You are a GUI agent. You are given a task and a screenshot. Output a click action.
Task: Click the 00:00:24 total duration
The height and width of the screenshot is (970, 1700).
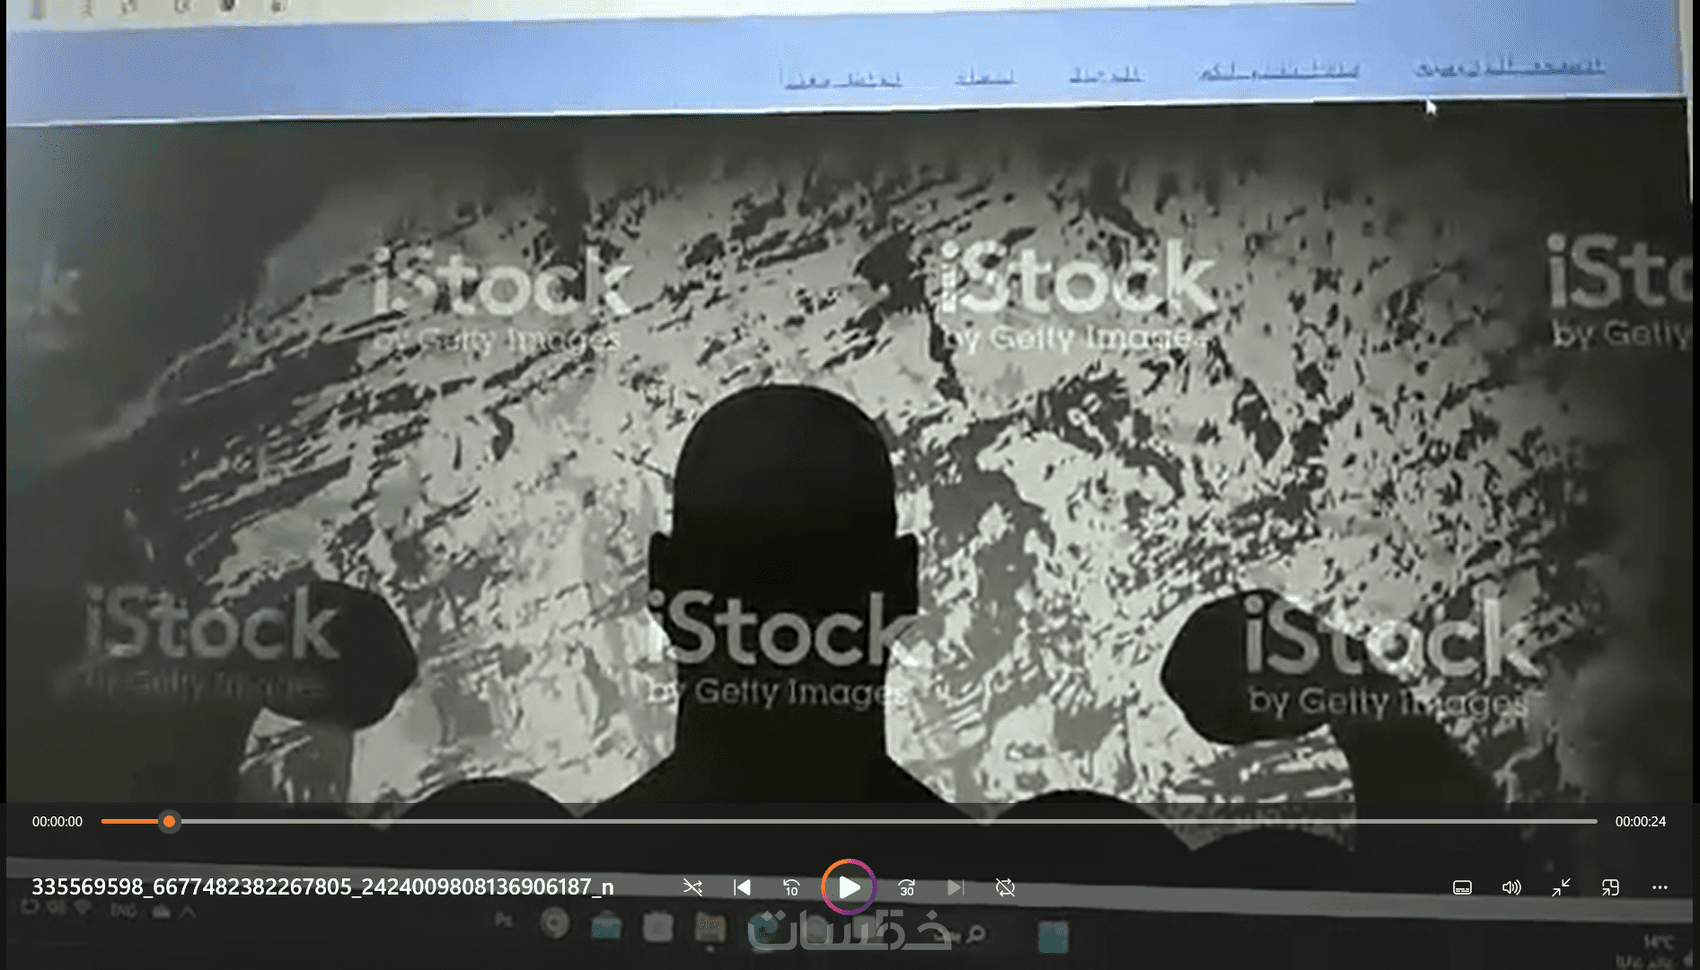click(x=1641, y=821)
